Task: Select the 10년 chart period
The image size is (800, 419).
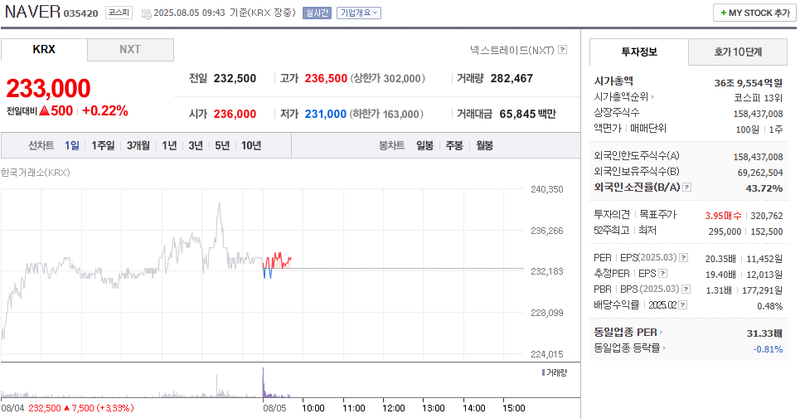Action: [x=251, y=145]
